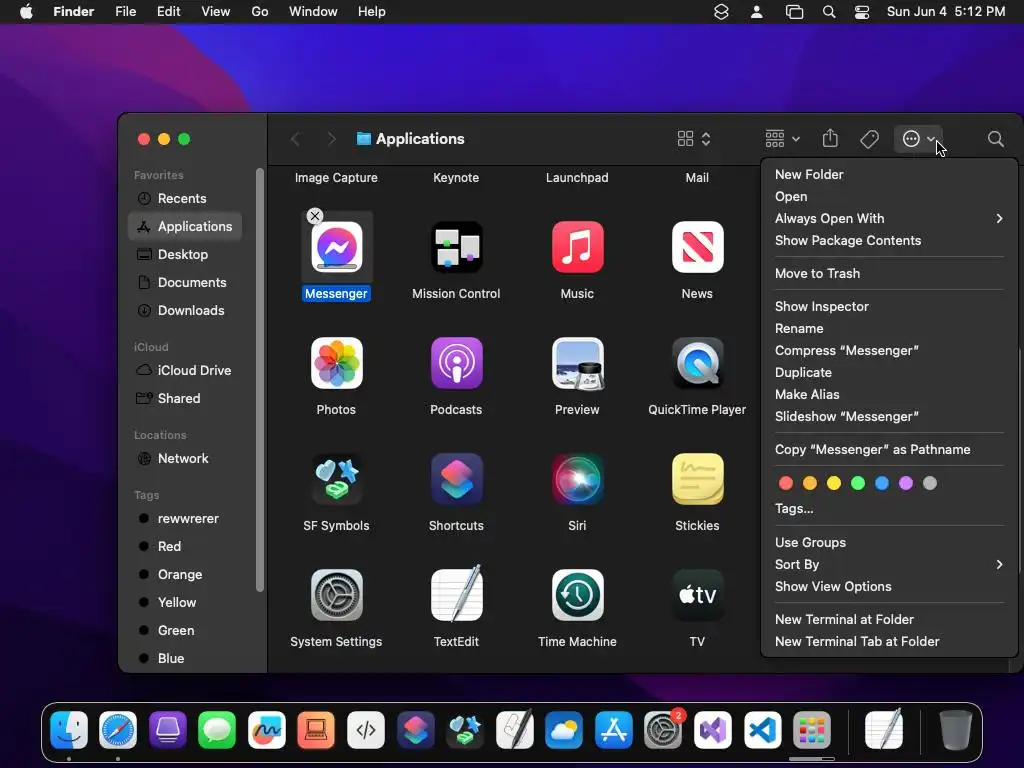Open Safari from the Dock

[118, 729]
